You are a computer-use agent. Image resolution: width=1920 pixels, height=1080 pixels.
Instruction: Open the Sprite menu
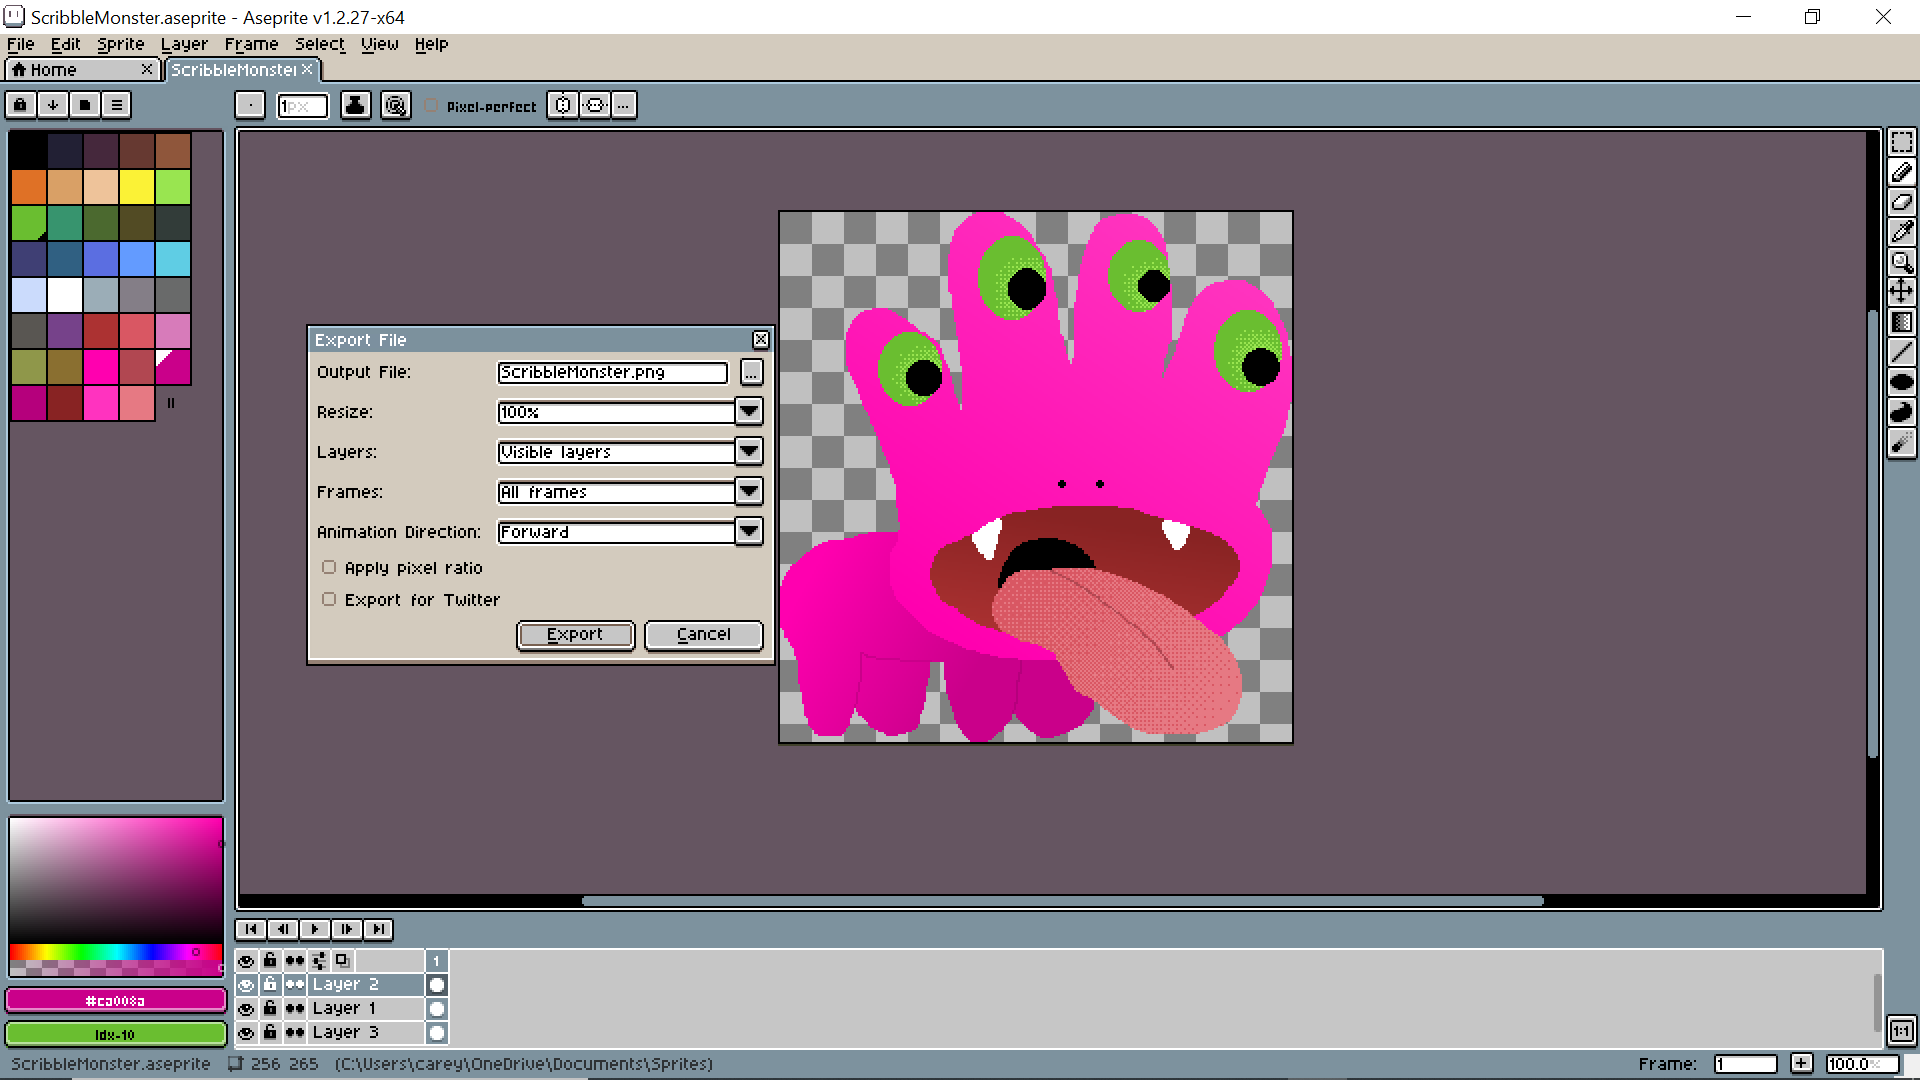click(120, 44)
